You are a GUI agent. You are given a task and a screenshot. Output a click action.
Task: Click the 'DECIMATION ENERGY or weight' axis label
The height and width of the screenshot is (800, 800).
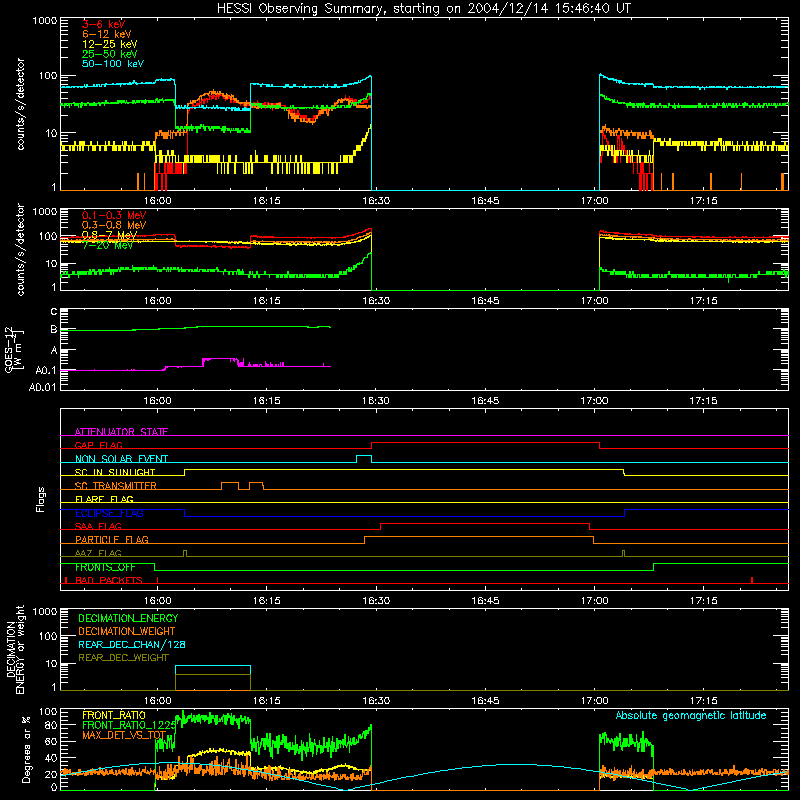(x=15, y=649)
